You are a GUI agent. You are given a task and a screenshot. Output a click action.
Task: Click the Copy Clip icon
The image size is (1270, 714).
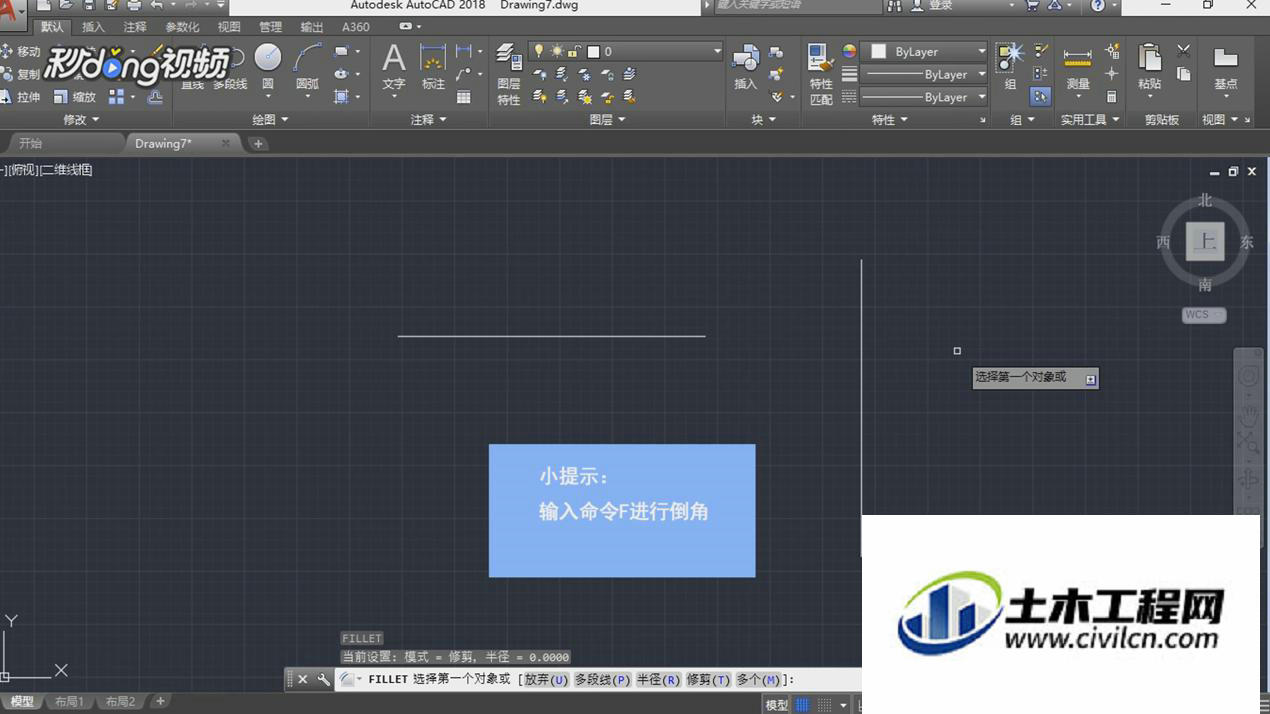point(1184,74)
